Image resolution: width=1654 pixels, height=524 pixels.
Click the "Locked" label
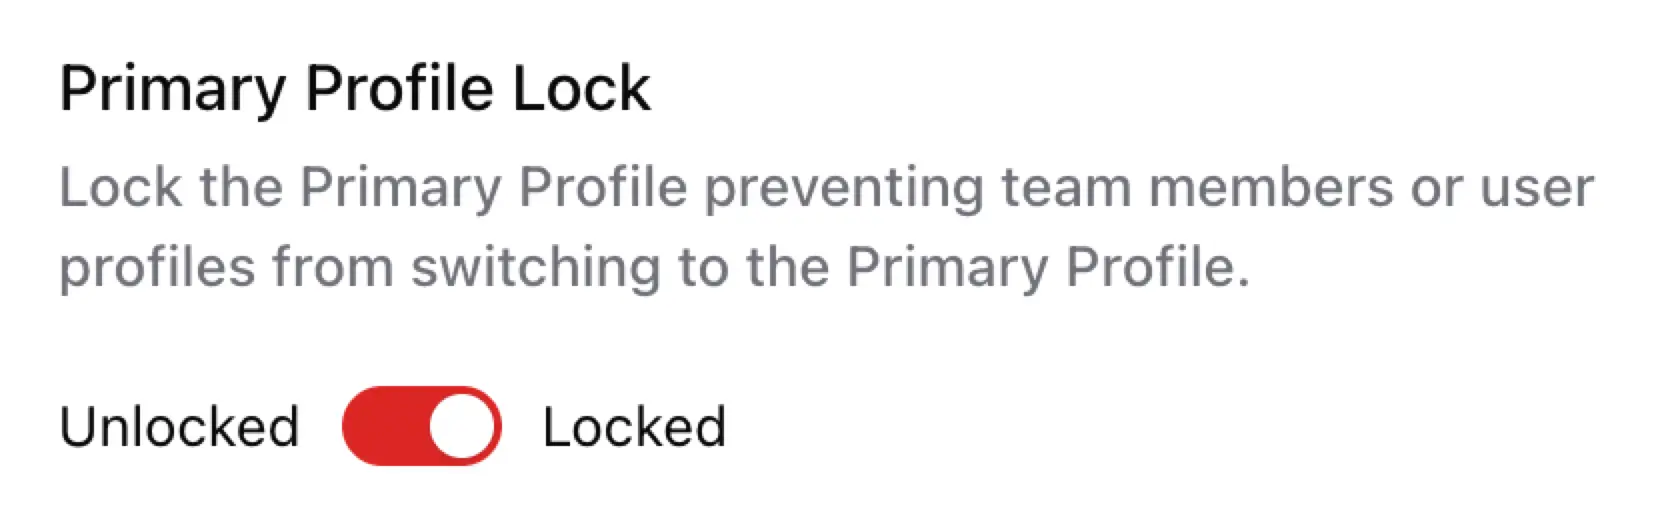(634, 427)
